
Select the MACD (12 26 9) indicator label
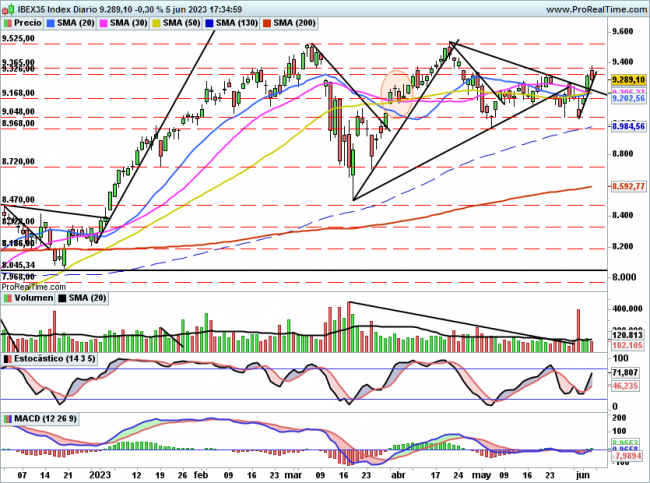pyautogui.click(x=41, y=418)
